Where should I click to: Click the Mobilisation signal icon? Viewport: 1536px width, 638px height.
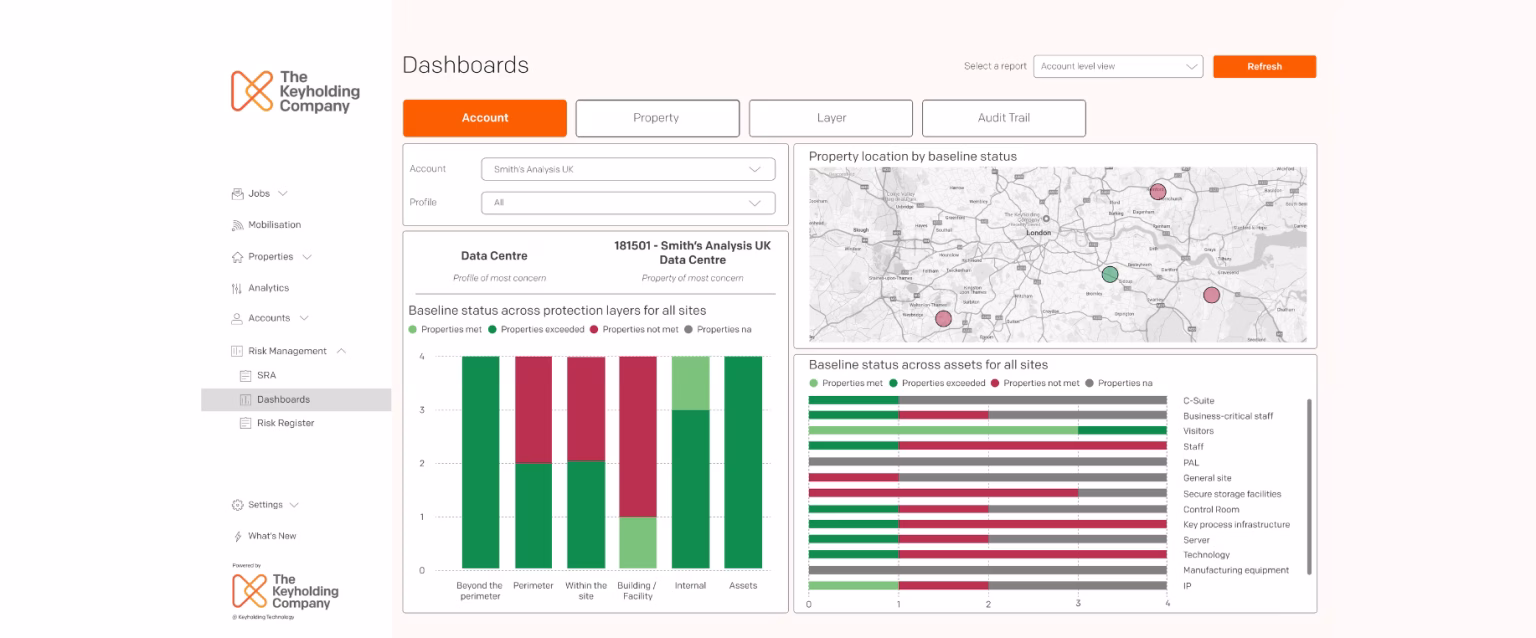pos(237,225)
